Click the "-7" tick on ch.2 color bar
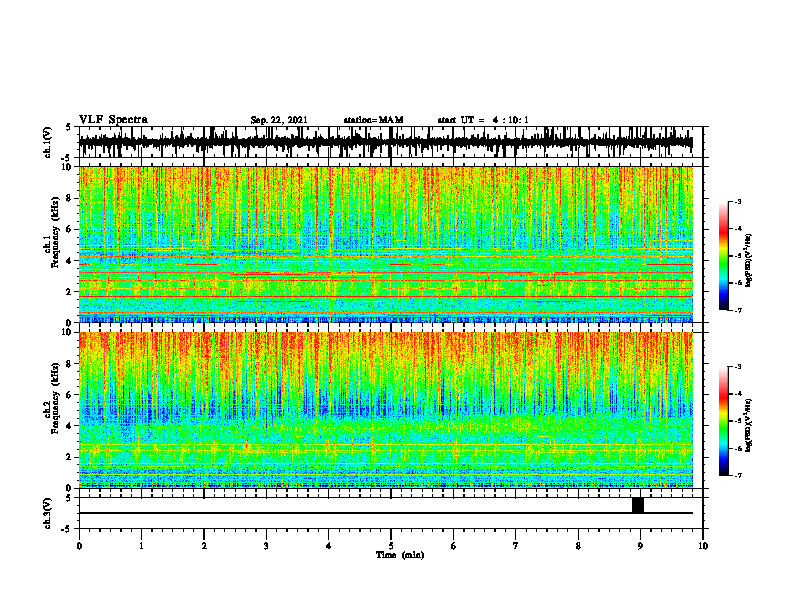 737,475
